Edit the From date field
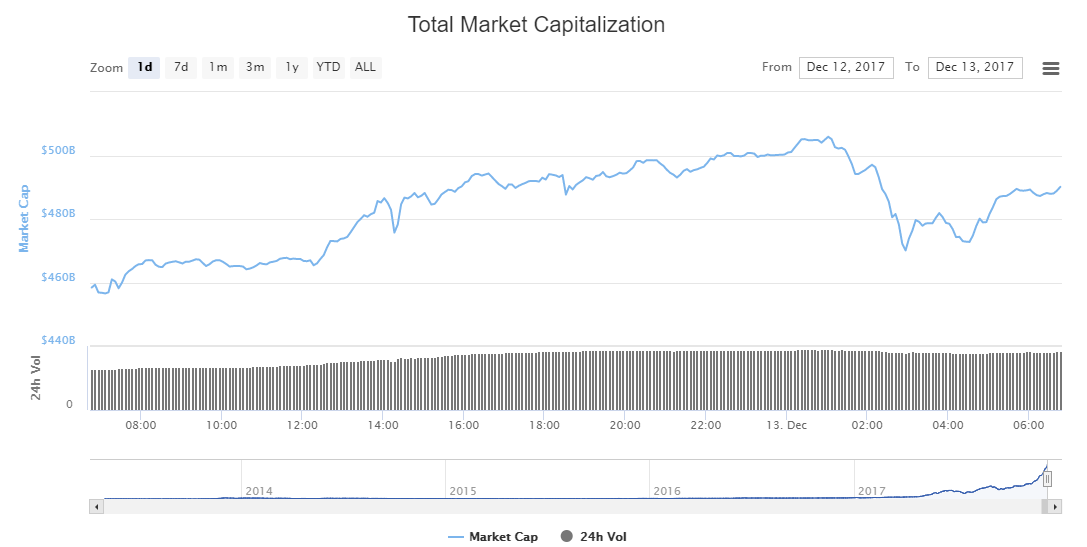 pyautogui.click(x=846, y=67)
